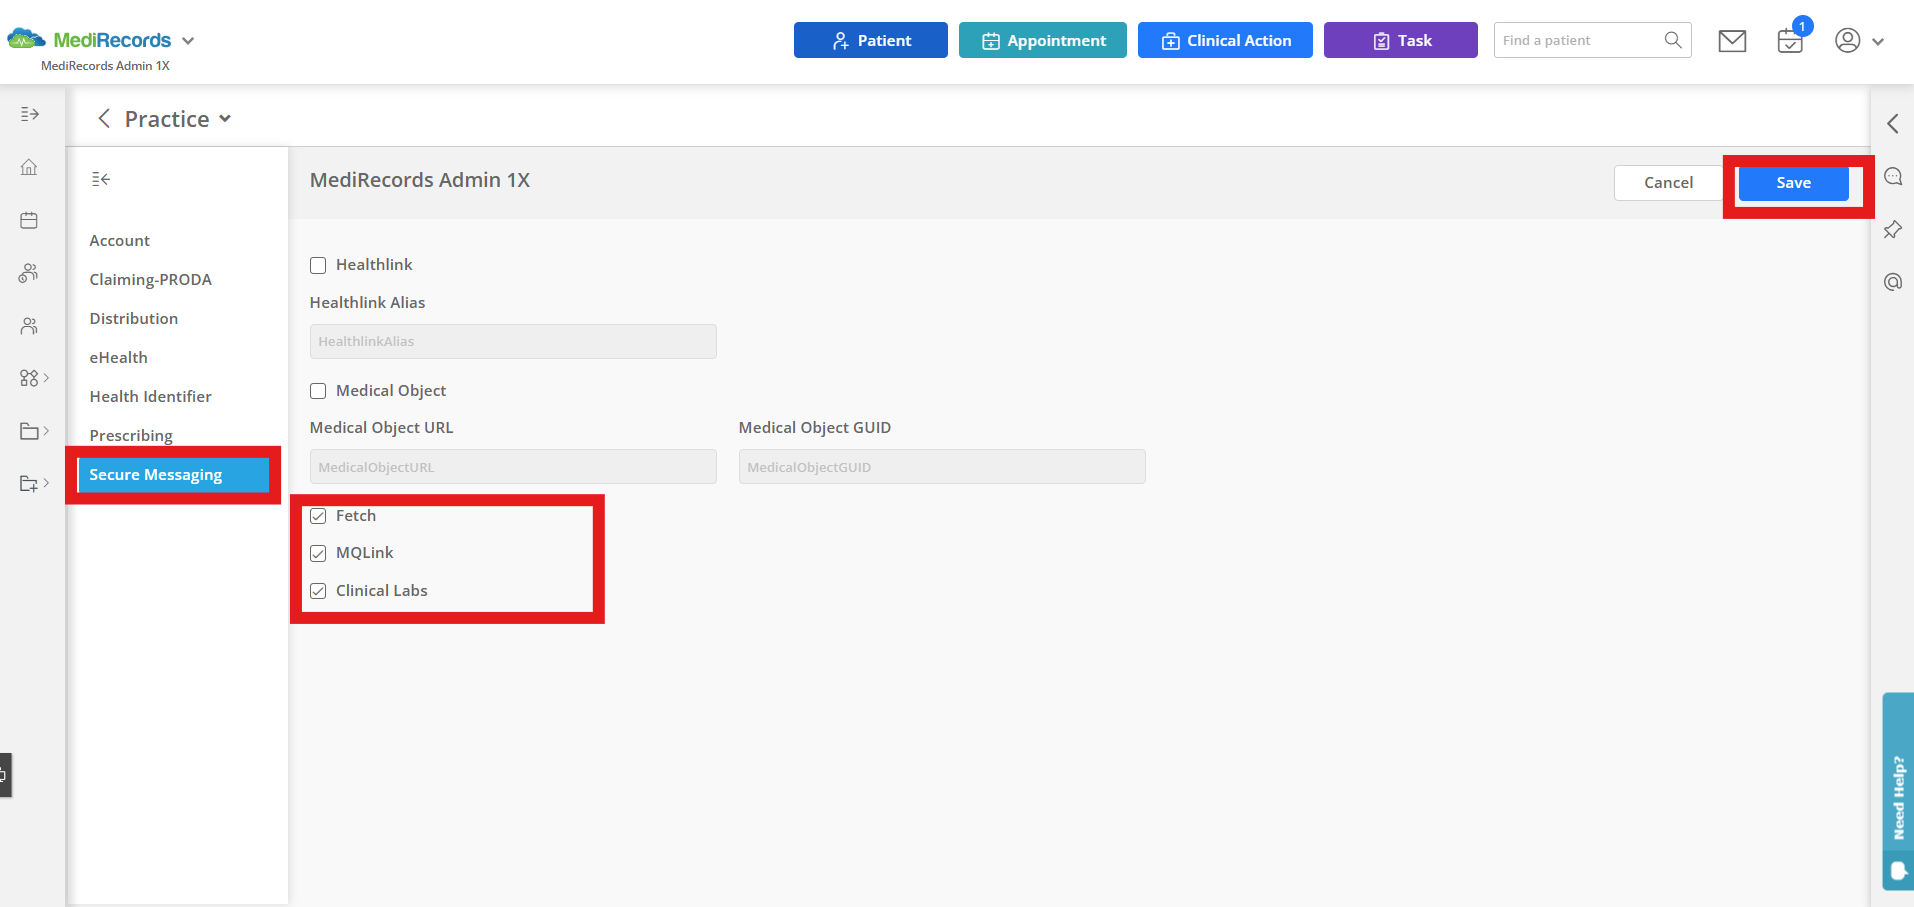Click the MediRecords Admin 1X label under logo
The height and width of the screenshot is (907, 1914).
(105, 66)
